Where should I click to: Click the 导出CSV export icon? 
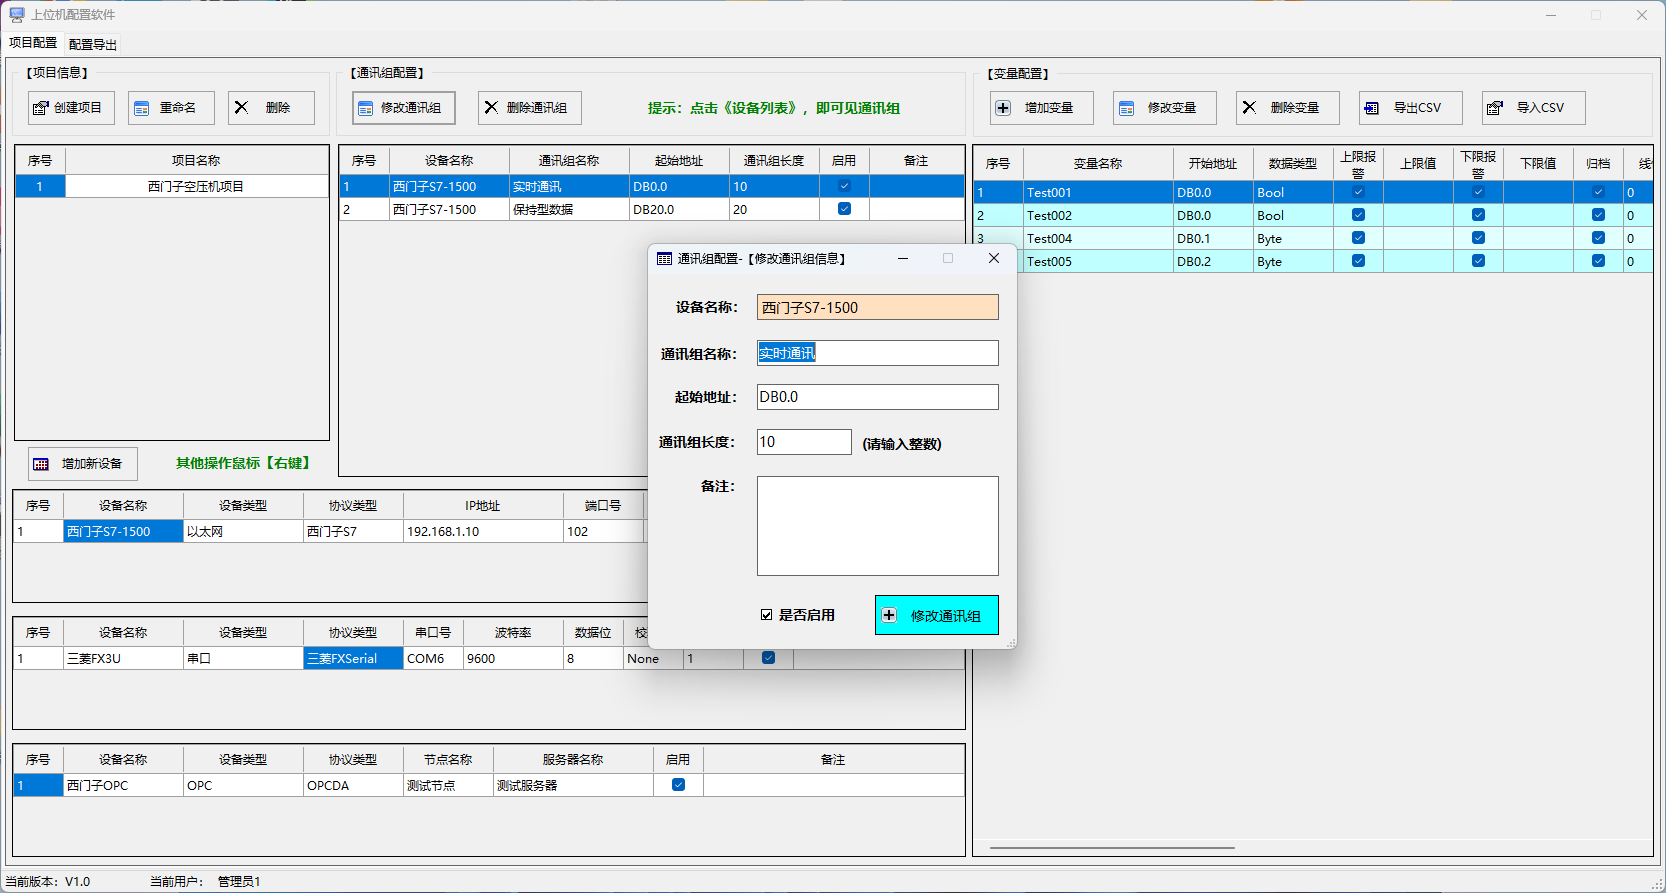[x=1372, y=108]
